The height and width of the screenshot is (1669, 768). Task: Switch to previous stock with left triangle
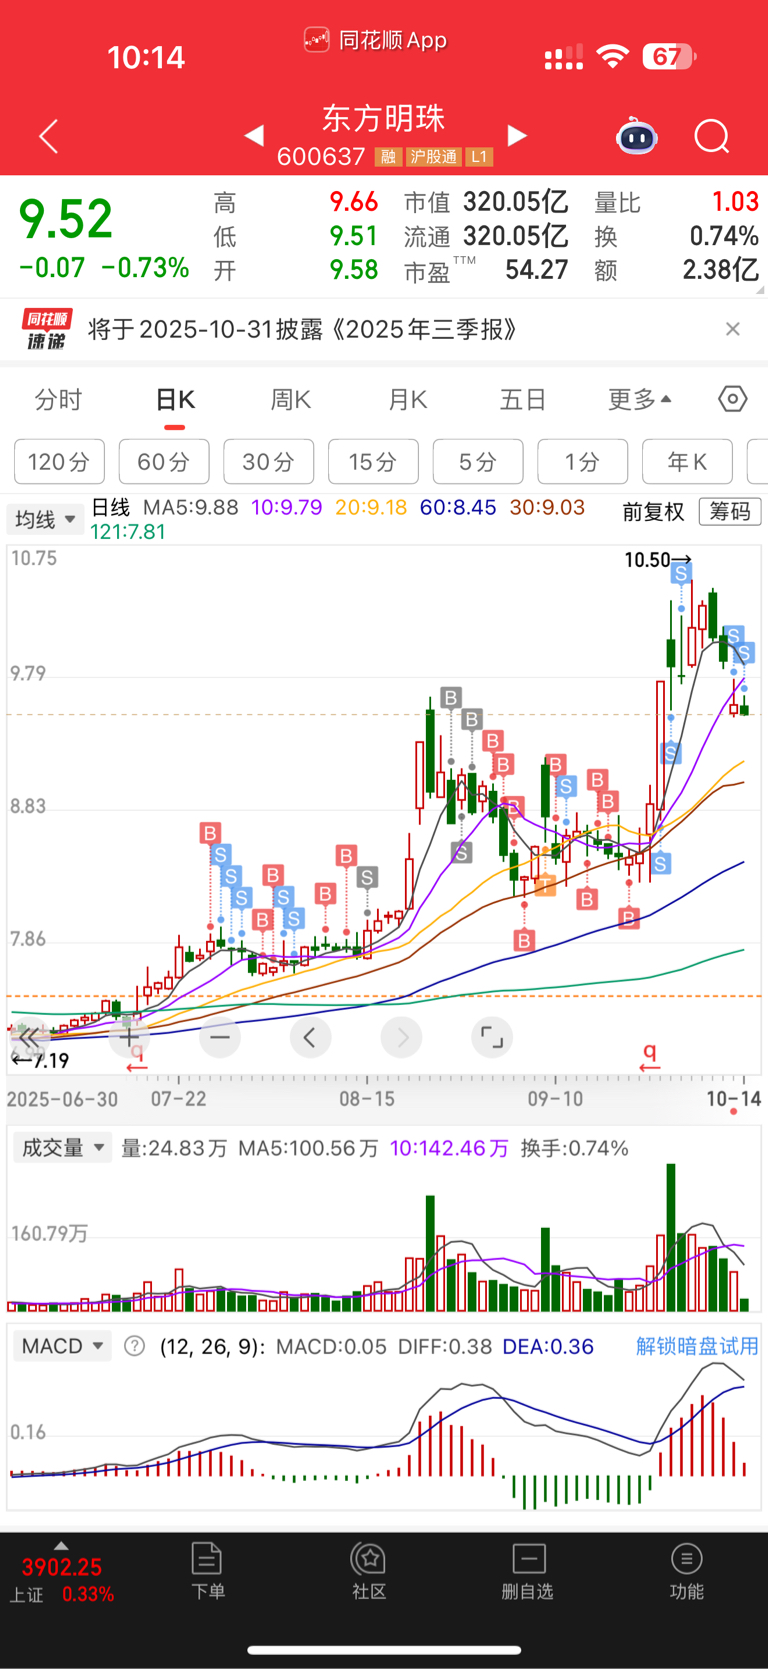254,135
